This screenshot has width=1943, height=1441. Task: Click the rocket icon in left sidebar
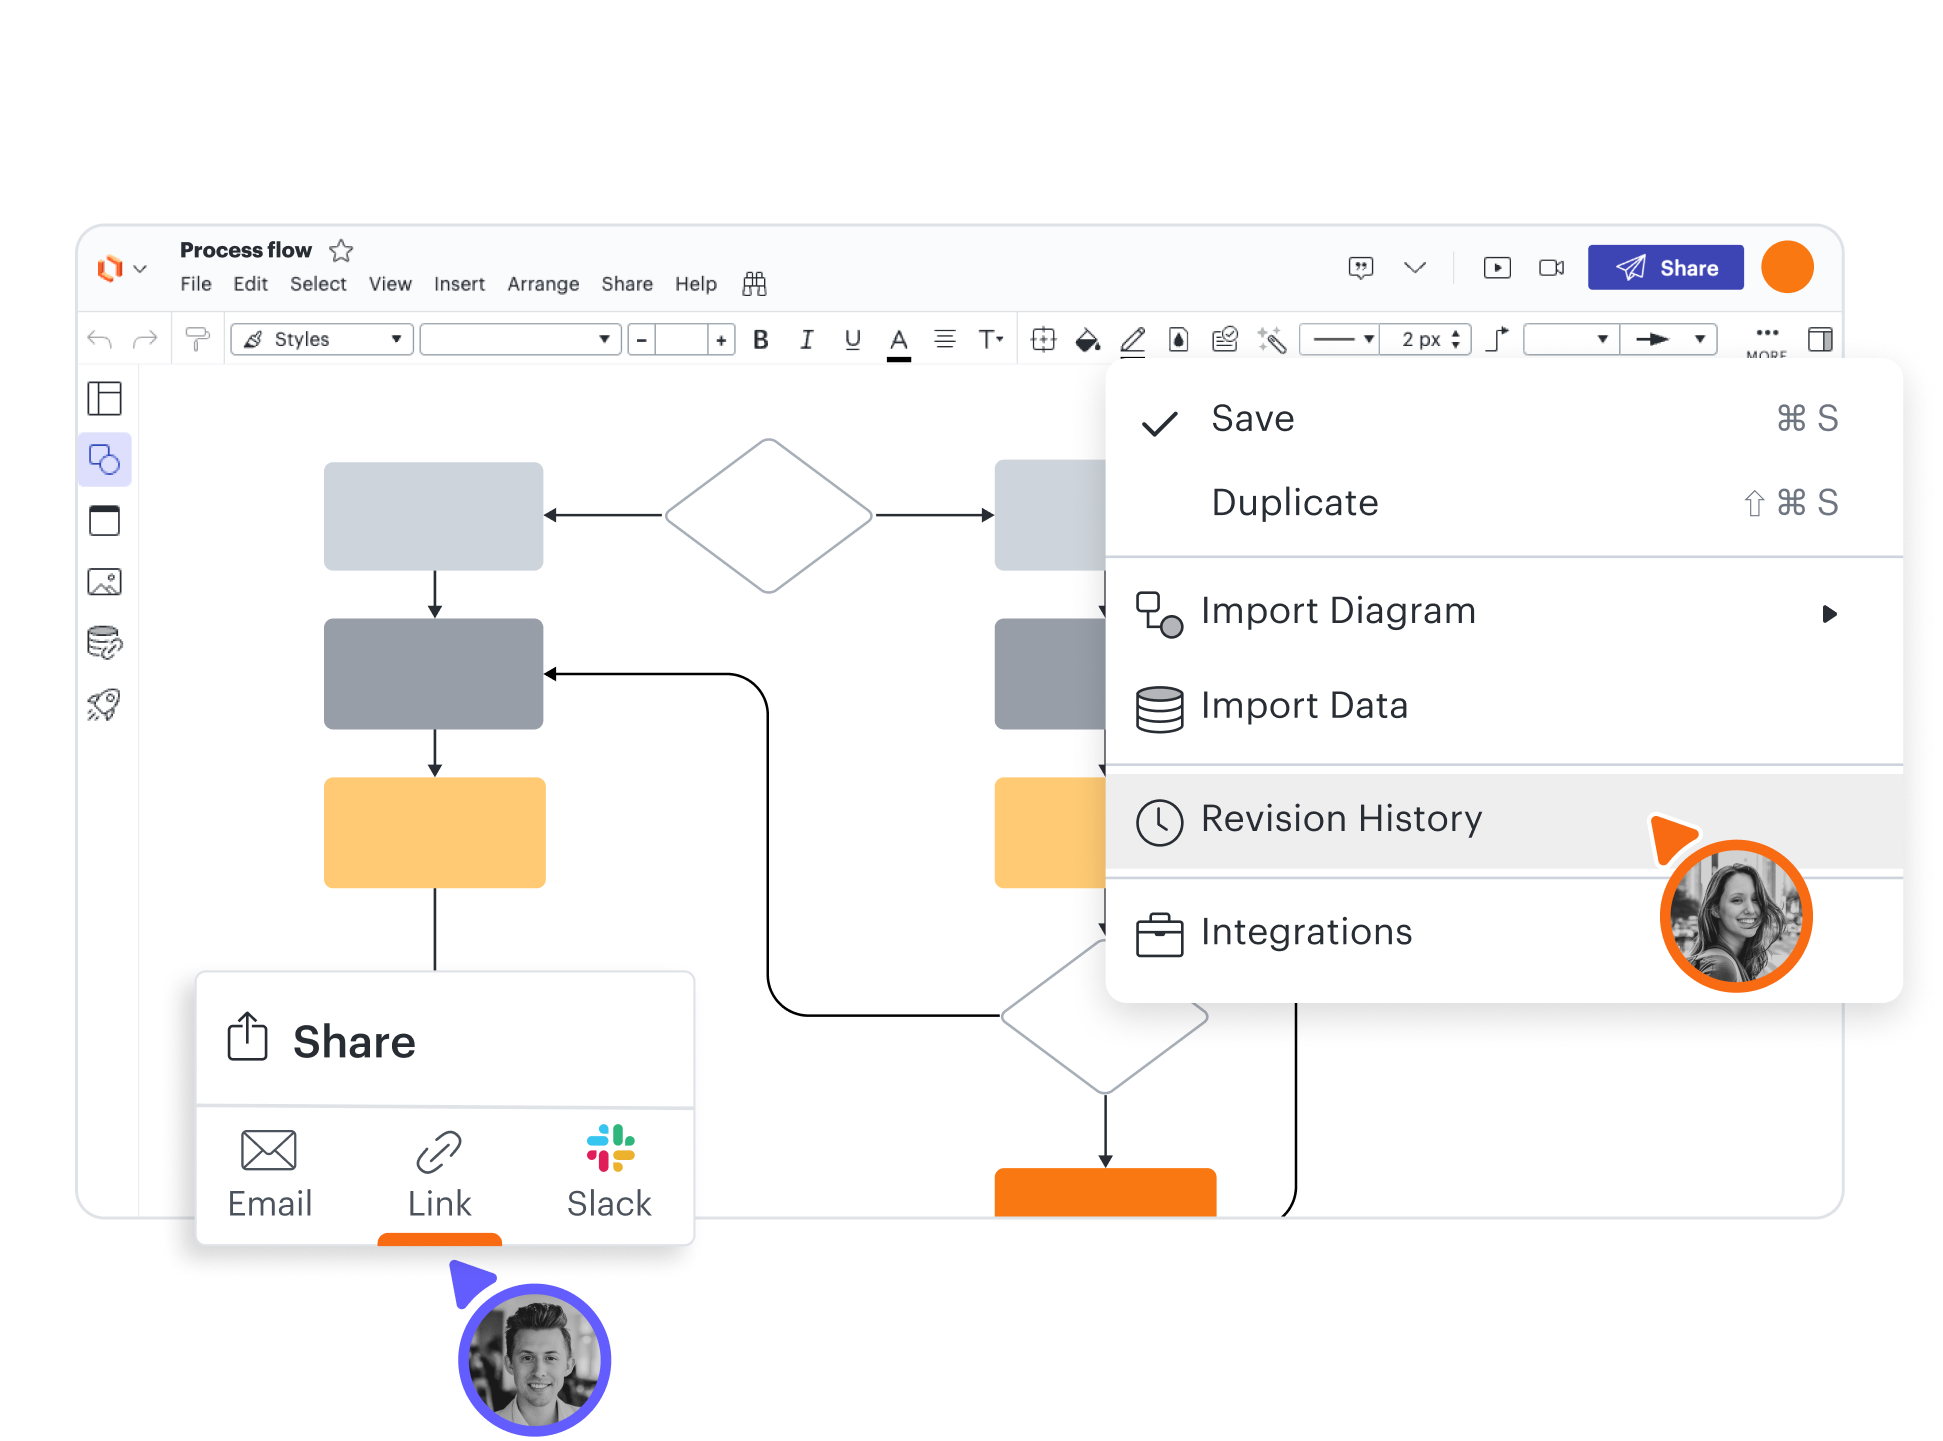click(x=104, y=705)
